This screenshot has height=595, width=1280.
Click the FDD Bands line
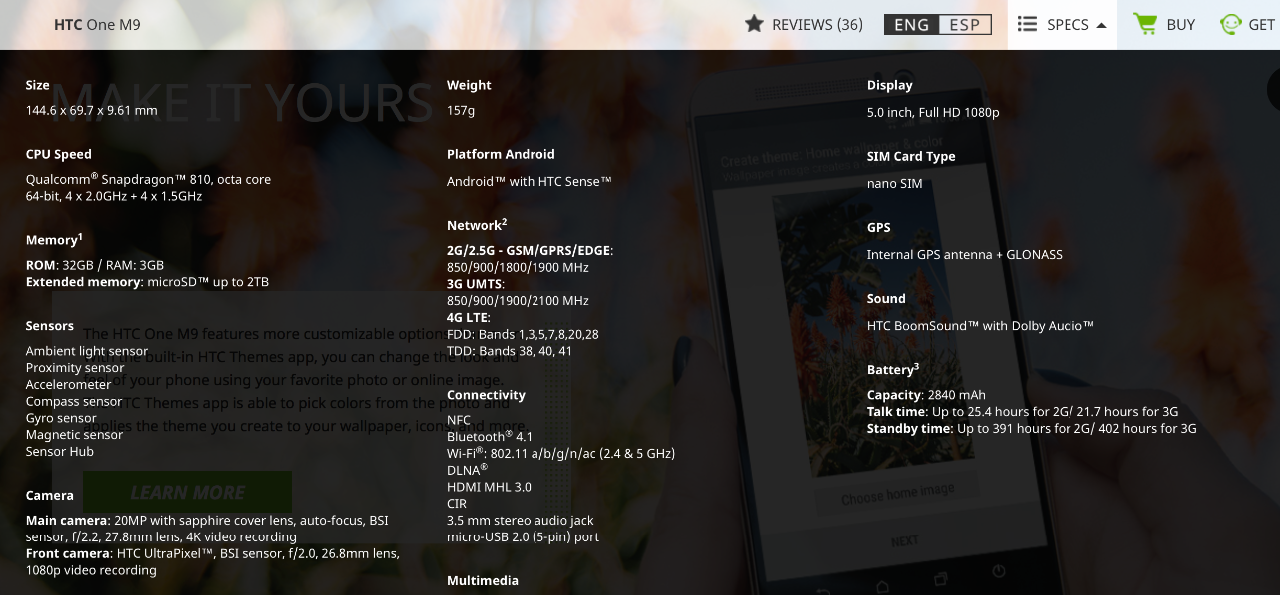(x=523, y=334)
